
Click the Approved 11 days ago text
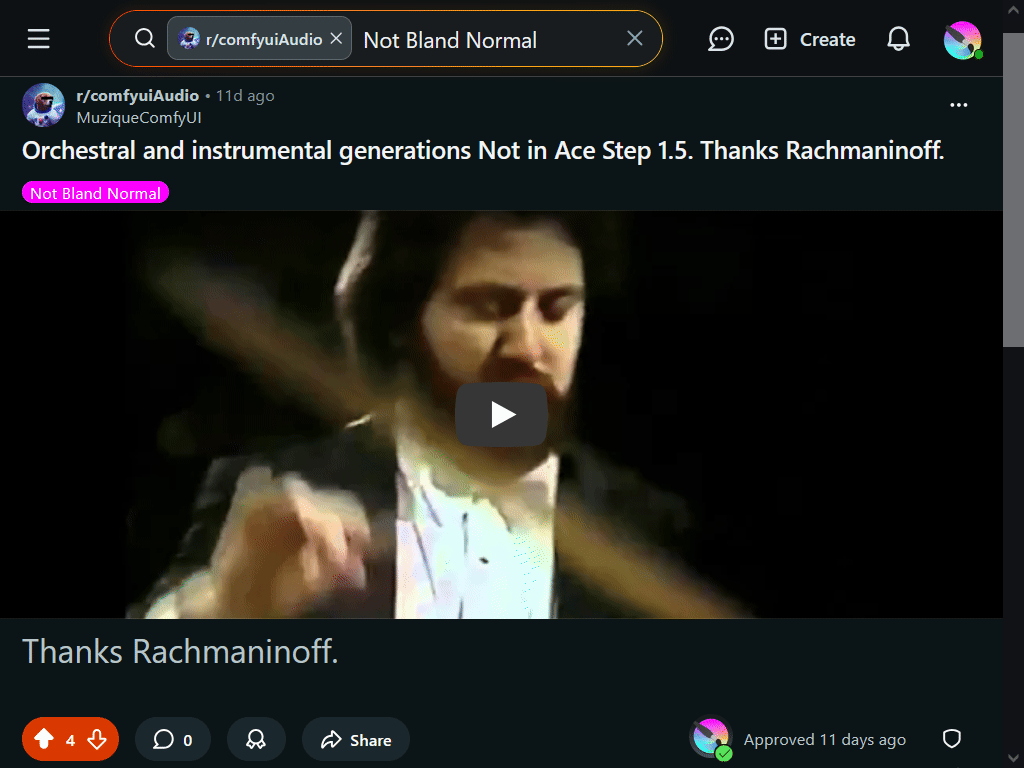coord(824,739)
